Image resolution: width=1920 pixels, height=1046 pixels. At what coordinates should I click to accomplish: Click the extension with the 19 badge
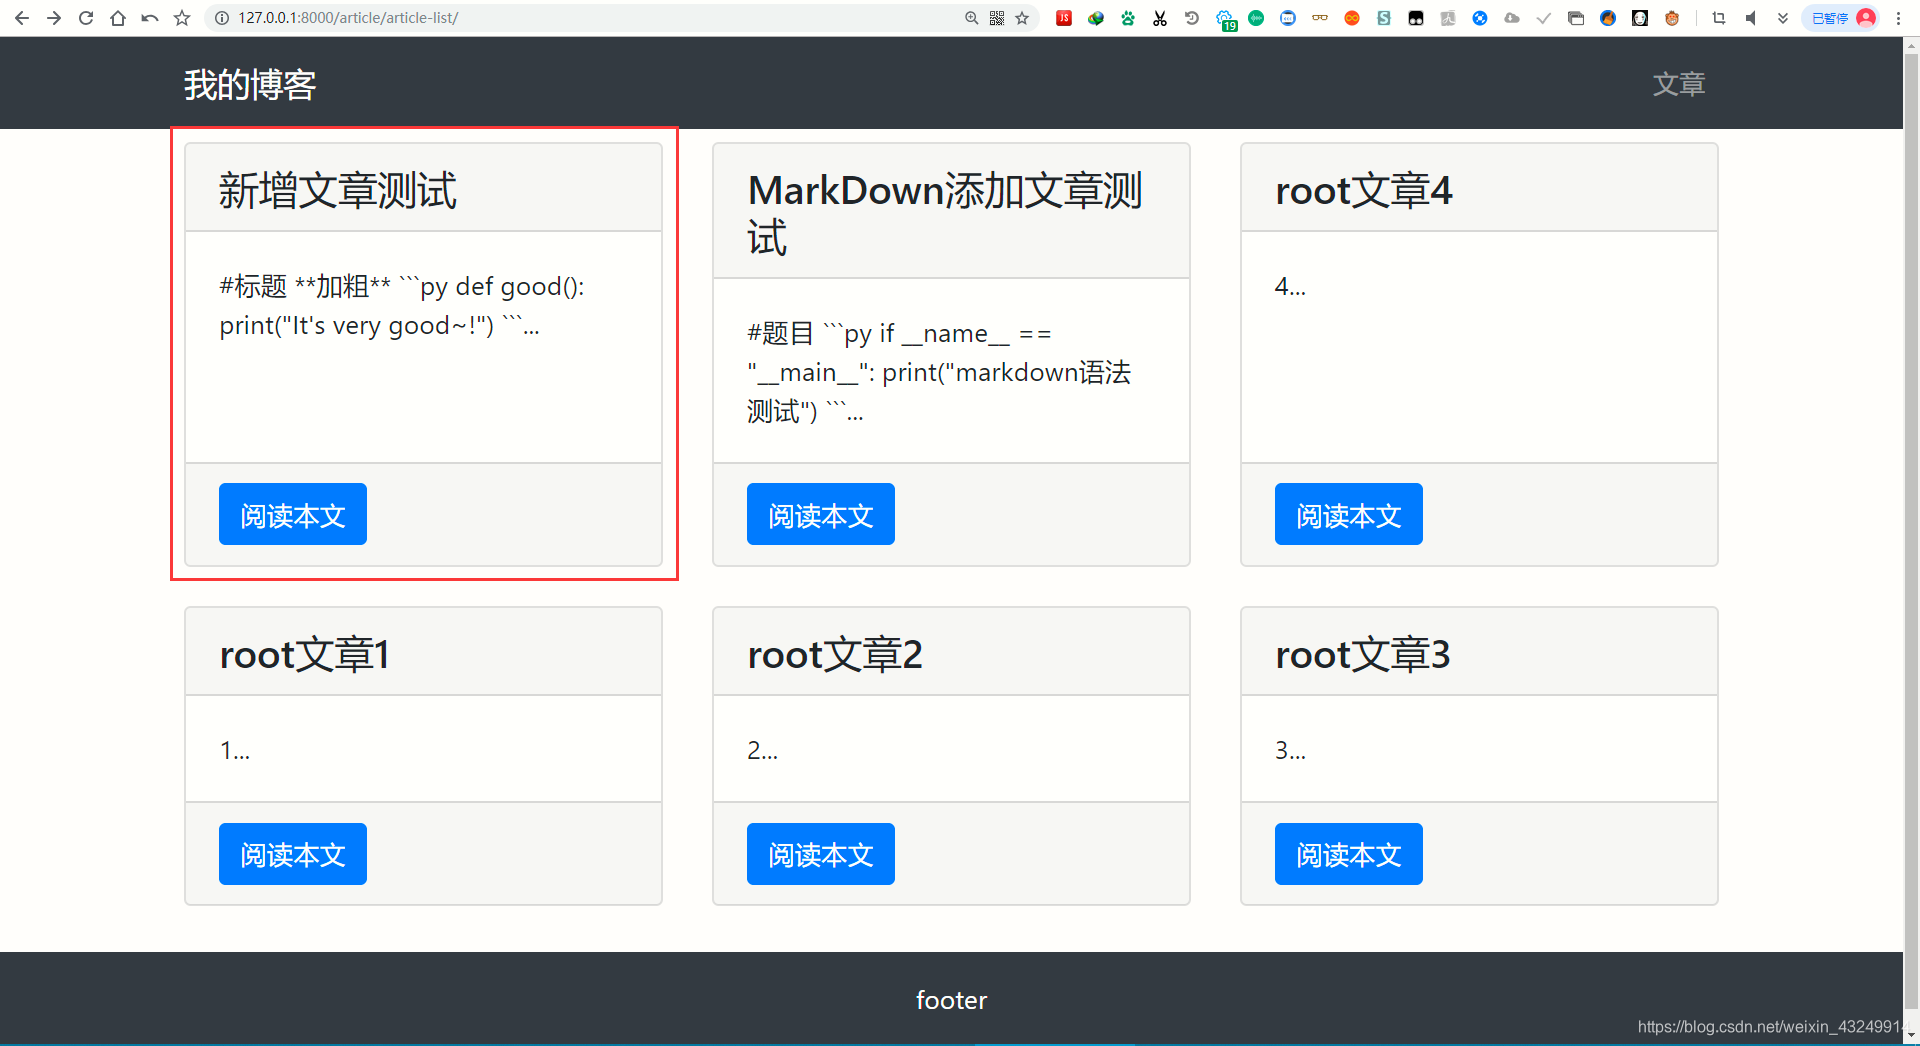[1226, 20]
